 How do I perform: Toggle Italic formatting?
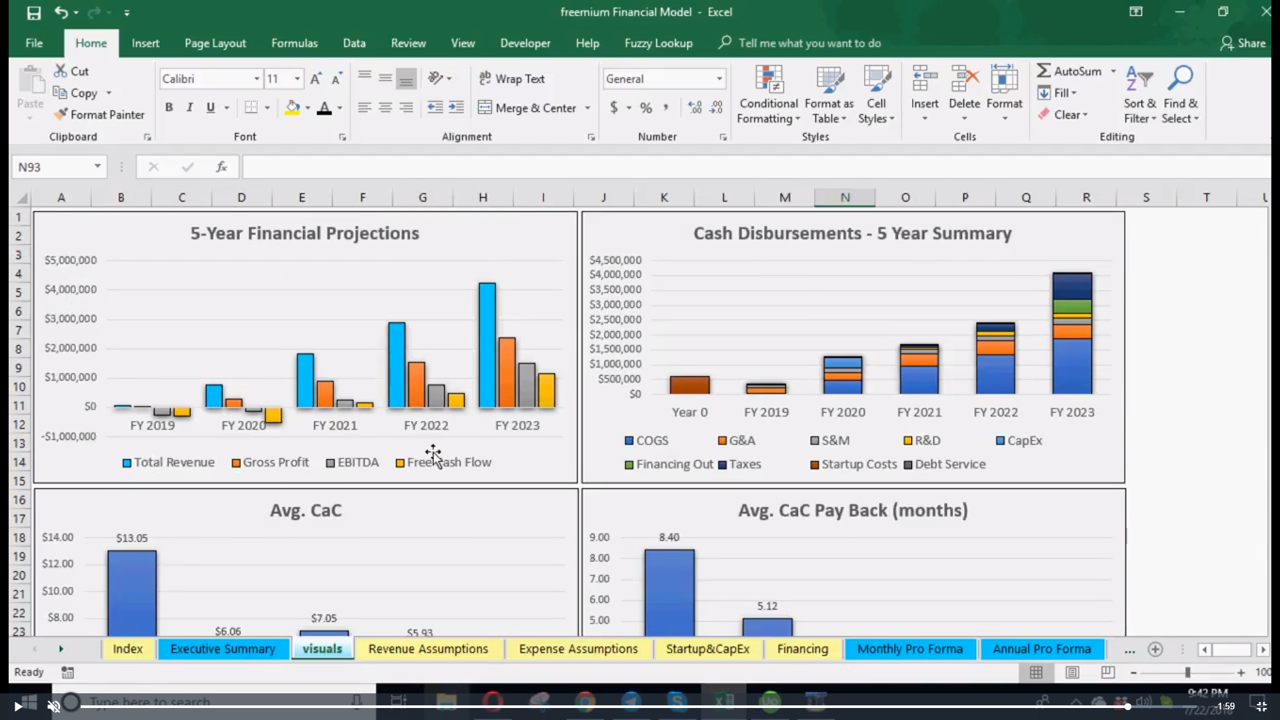[x=189, y=108]
